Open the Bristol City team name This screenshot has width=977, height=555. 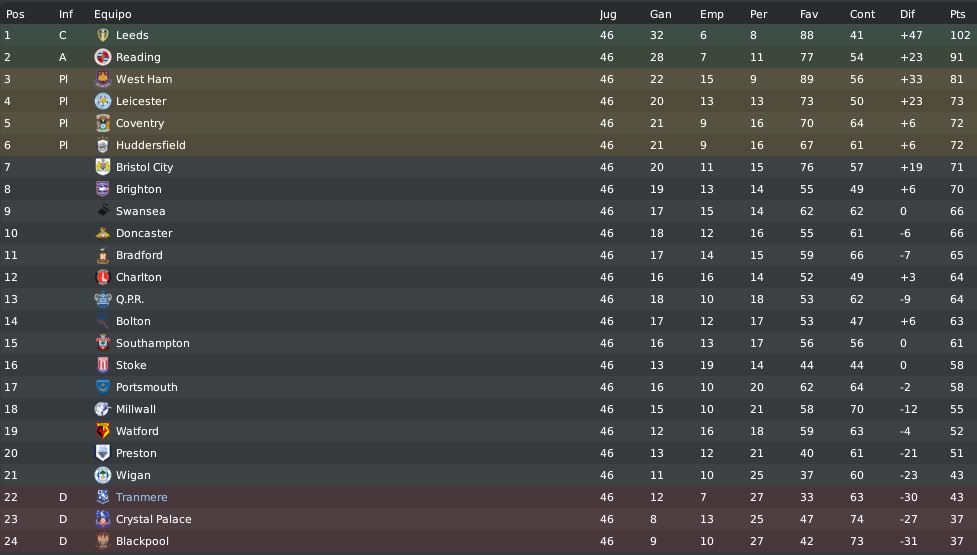[x=145, y=167]
